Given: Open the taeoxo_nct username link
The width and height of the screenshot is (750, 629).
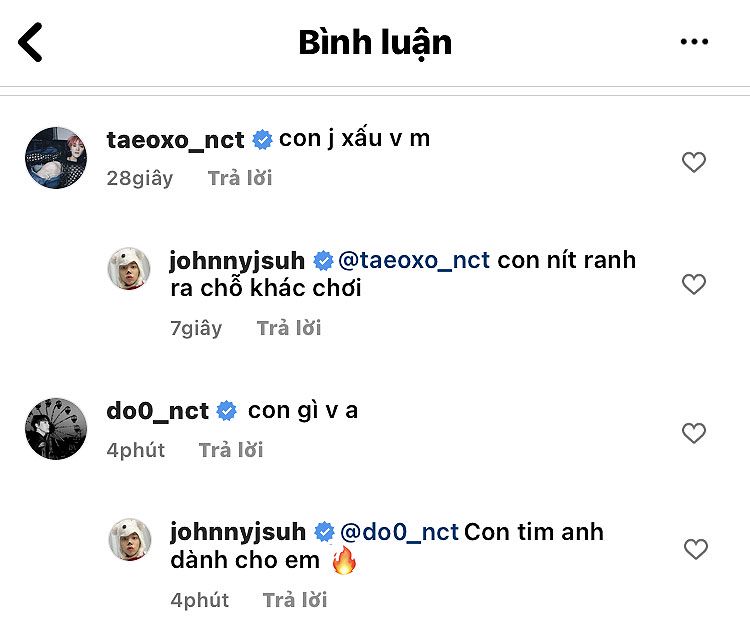Looking at the screenshot, I should point(175,140).
